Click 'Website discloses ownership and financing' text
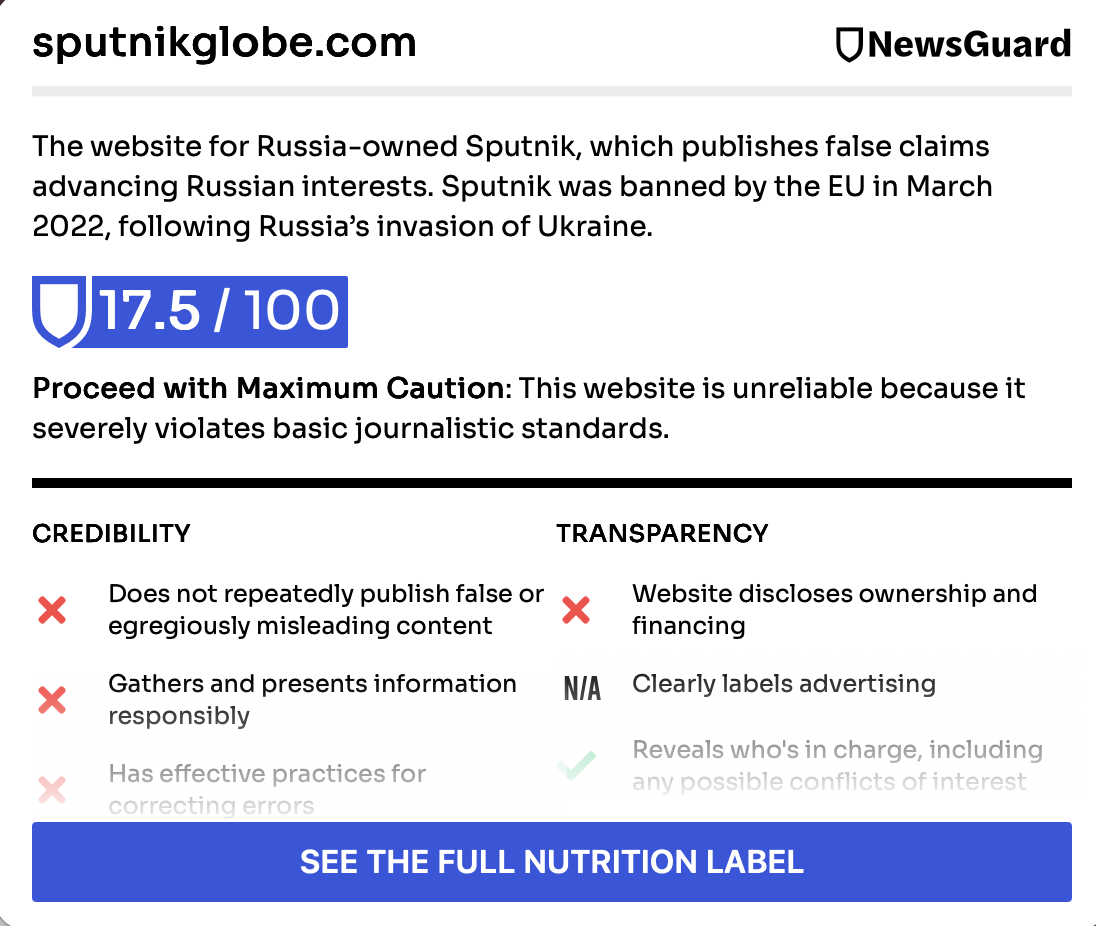1096x926 pixels. 834,609
